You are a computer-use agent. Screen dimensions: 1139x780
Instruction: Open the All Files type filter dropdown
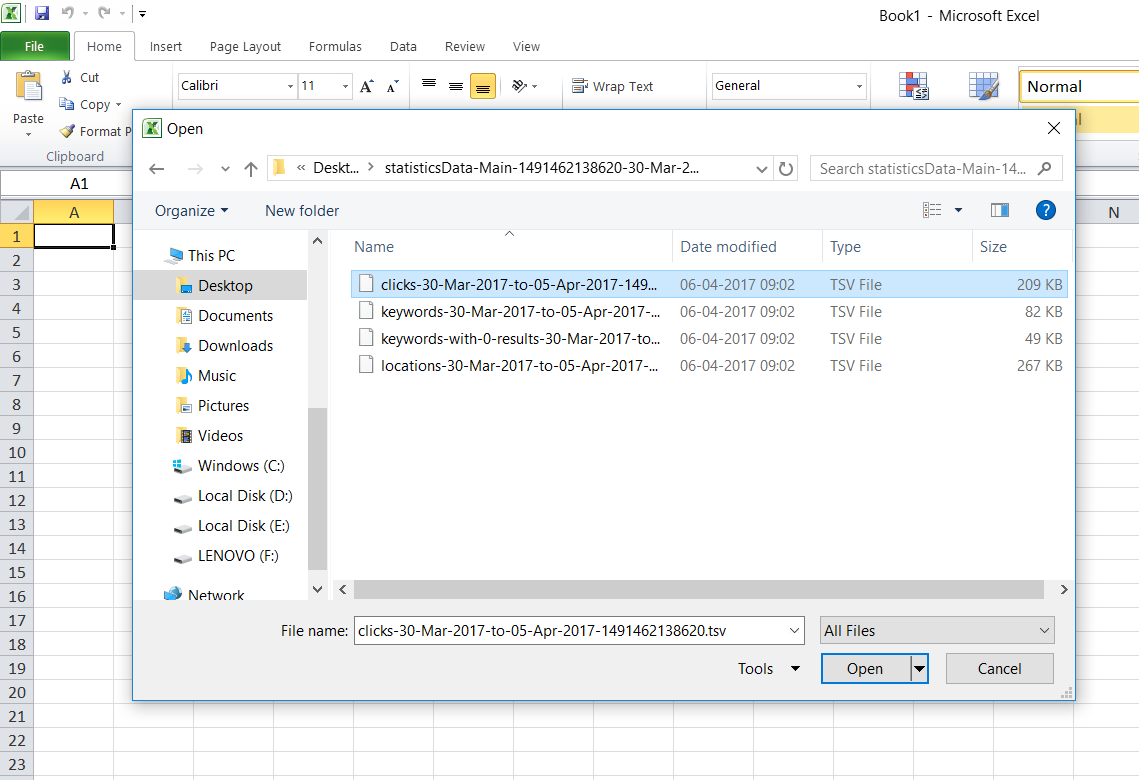[x=937, y=630]
